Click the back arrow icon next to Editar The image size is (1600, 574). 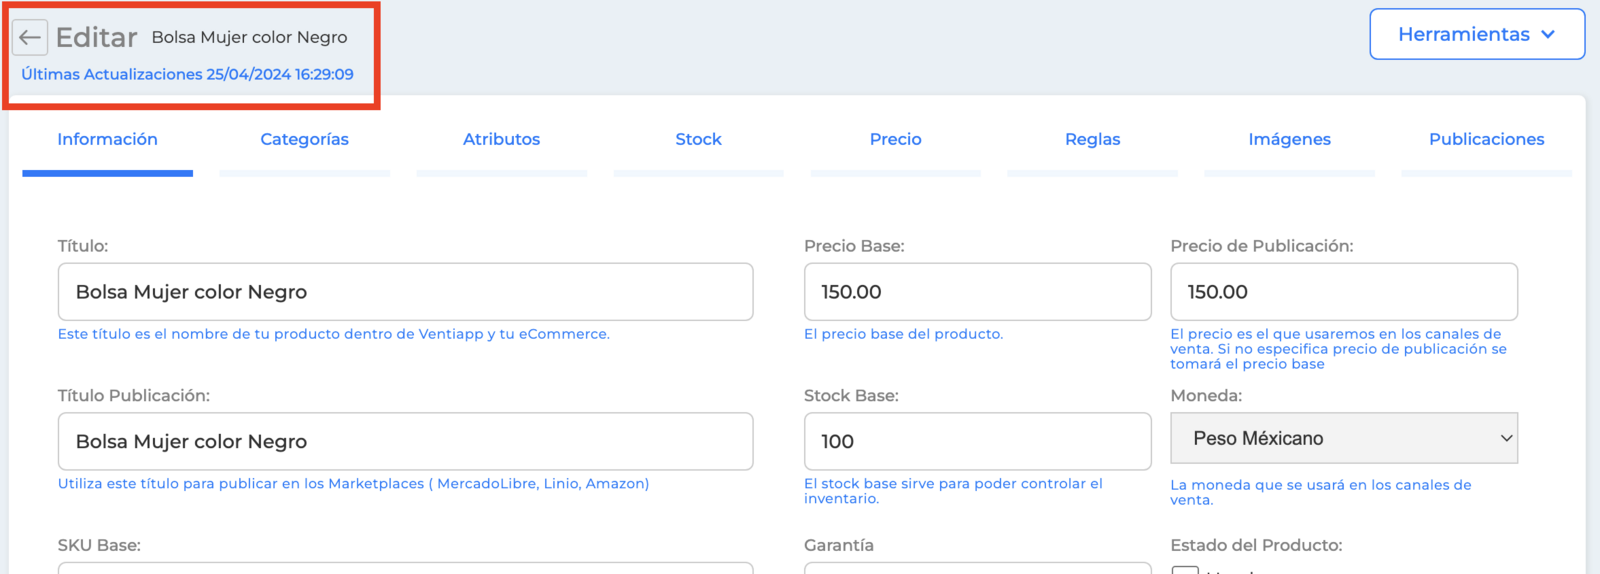click(x=30, y=38)
